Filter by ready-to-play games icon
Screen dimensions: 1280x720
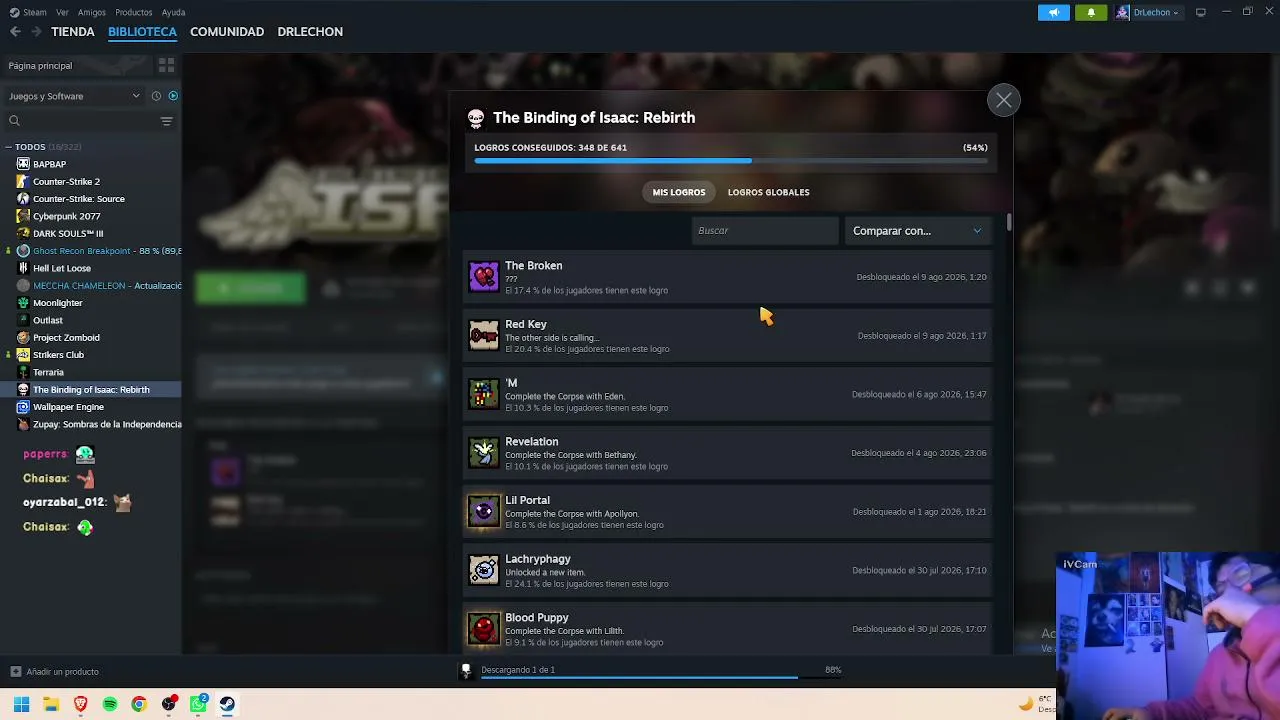(173, 96)
